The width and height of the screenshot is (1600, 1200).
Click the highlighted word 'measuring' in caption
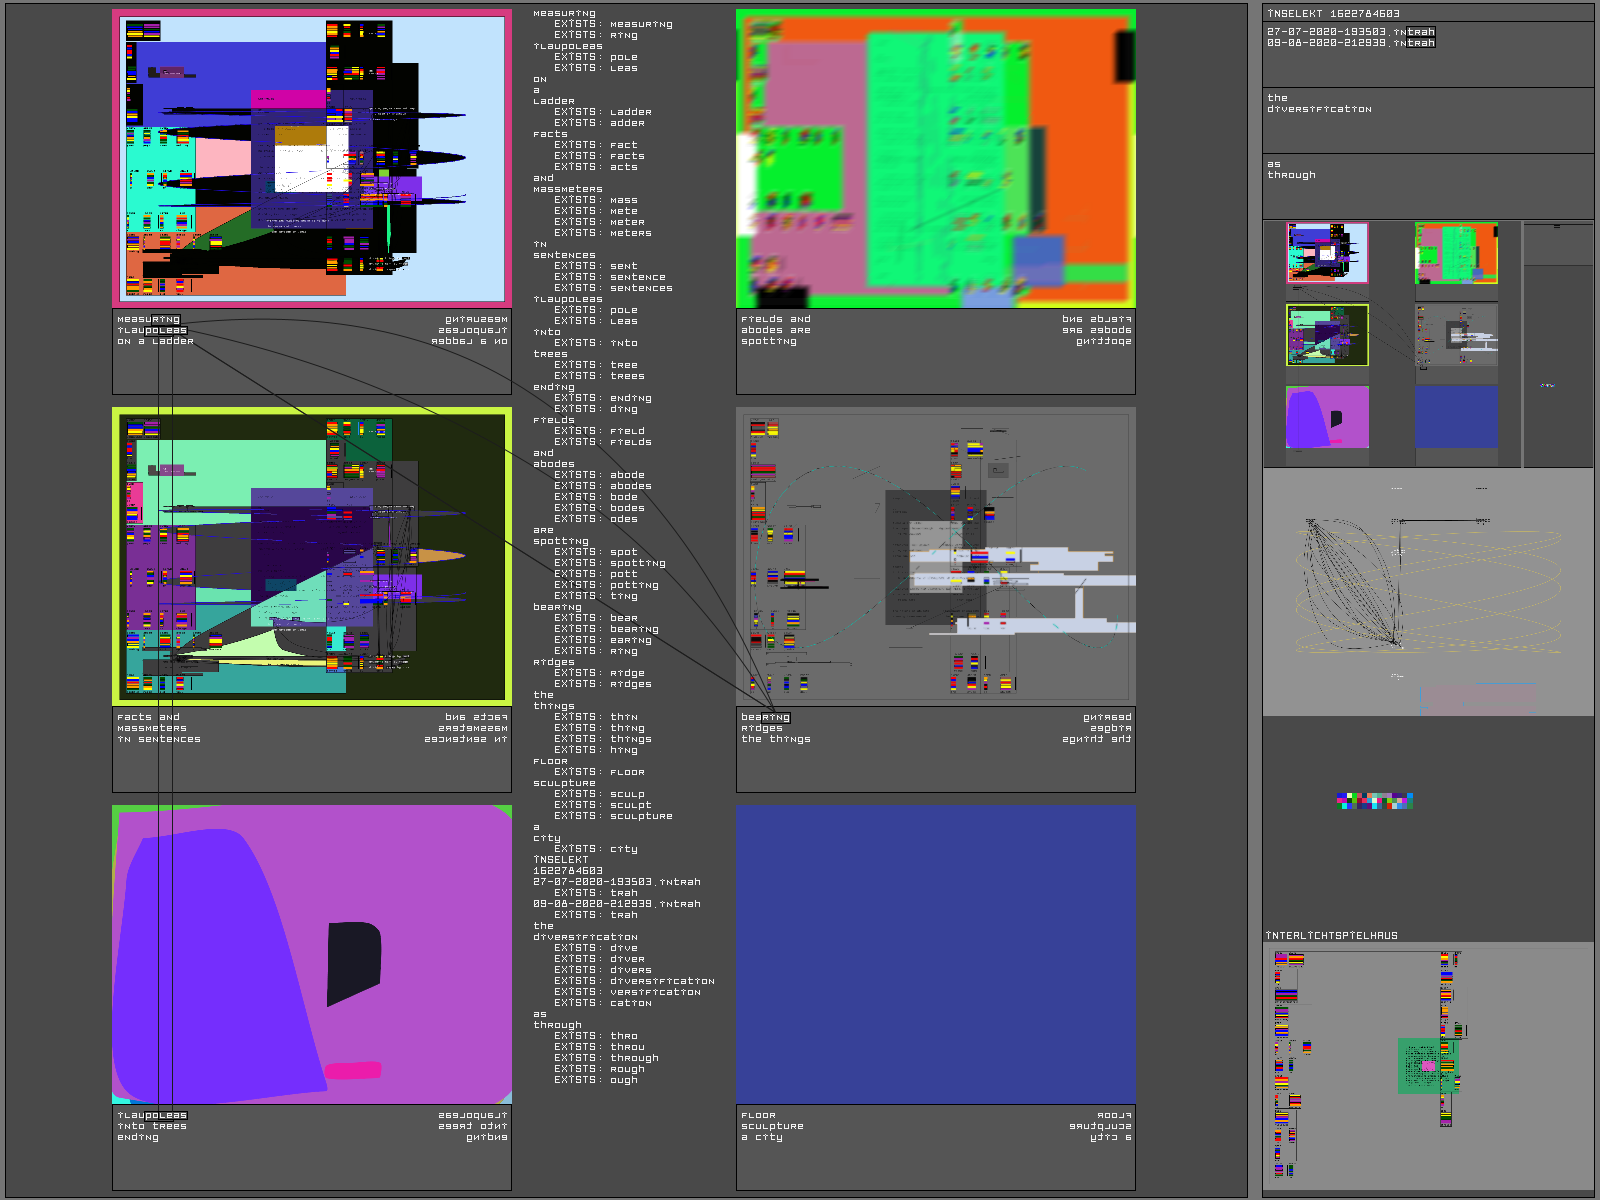tap(148, 320)
